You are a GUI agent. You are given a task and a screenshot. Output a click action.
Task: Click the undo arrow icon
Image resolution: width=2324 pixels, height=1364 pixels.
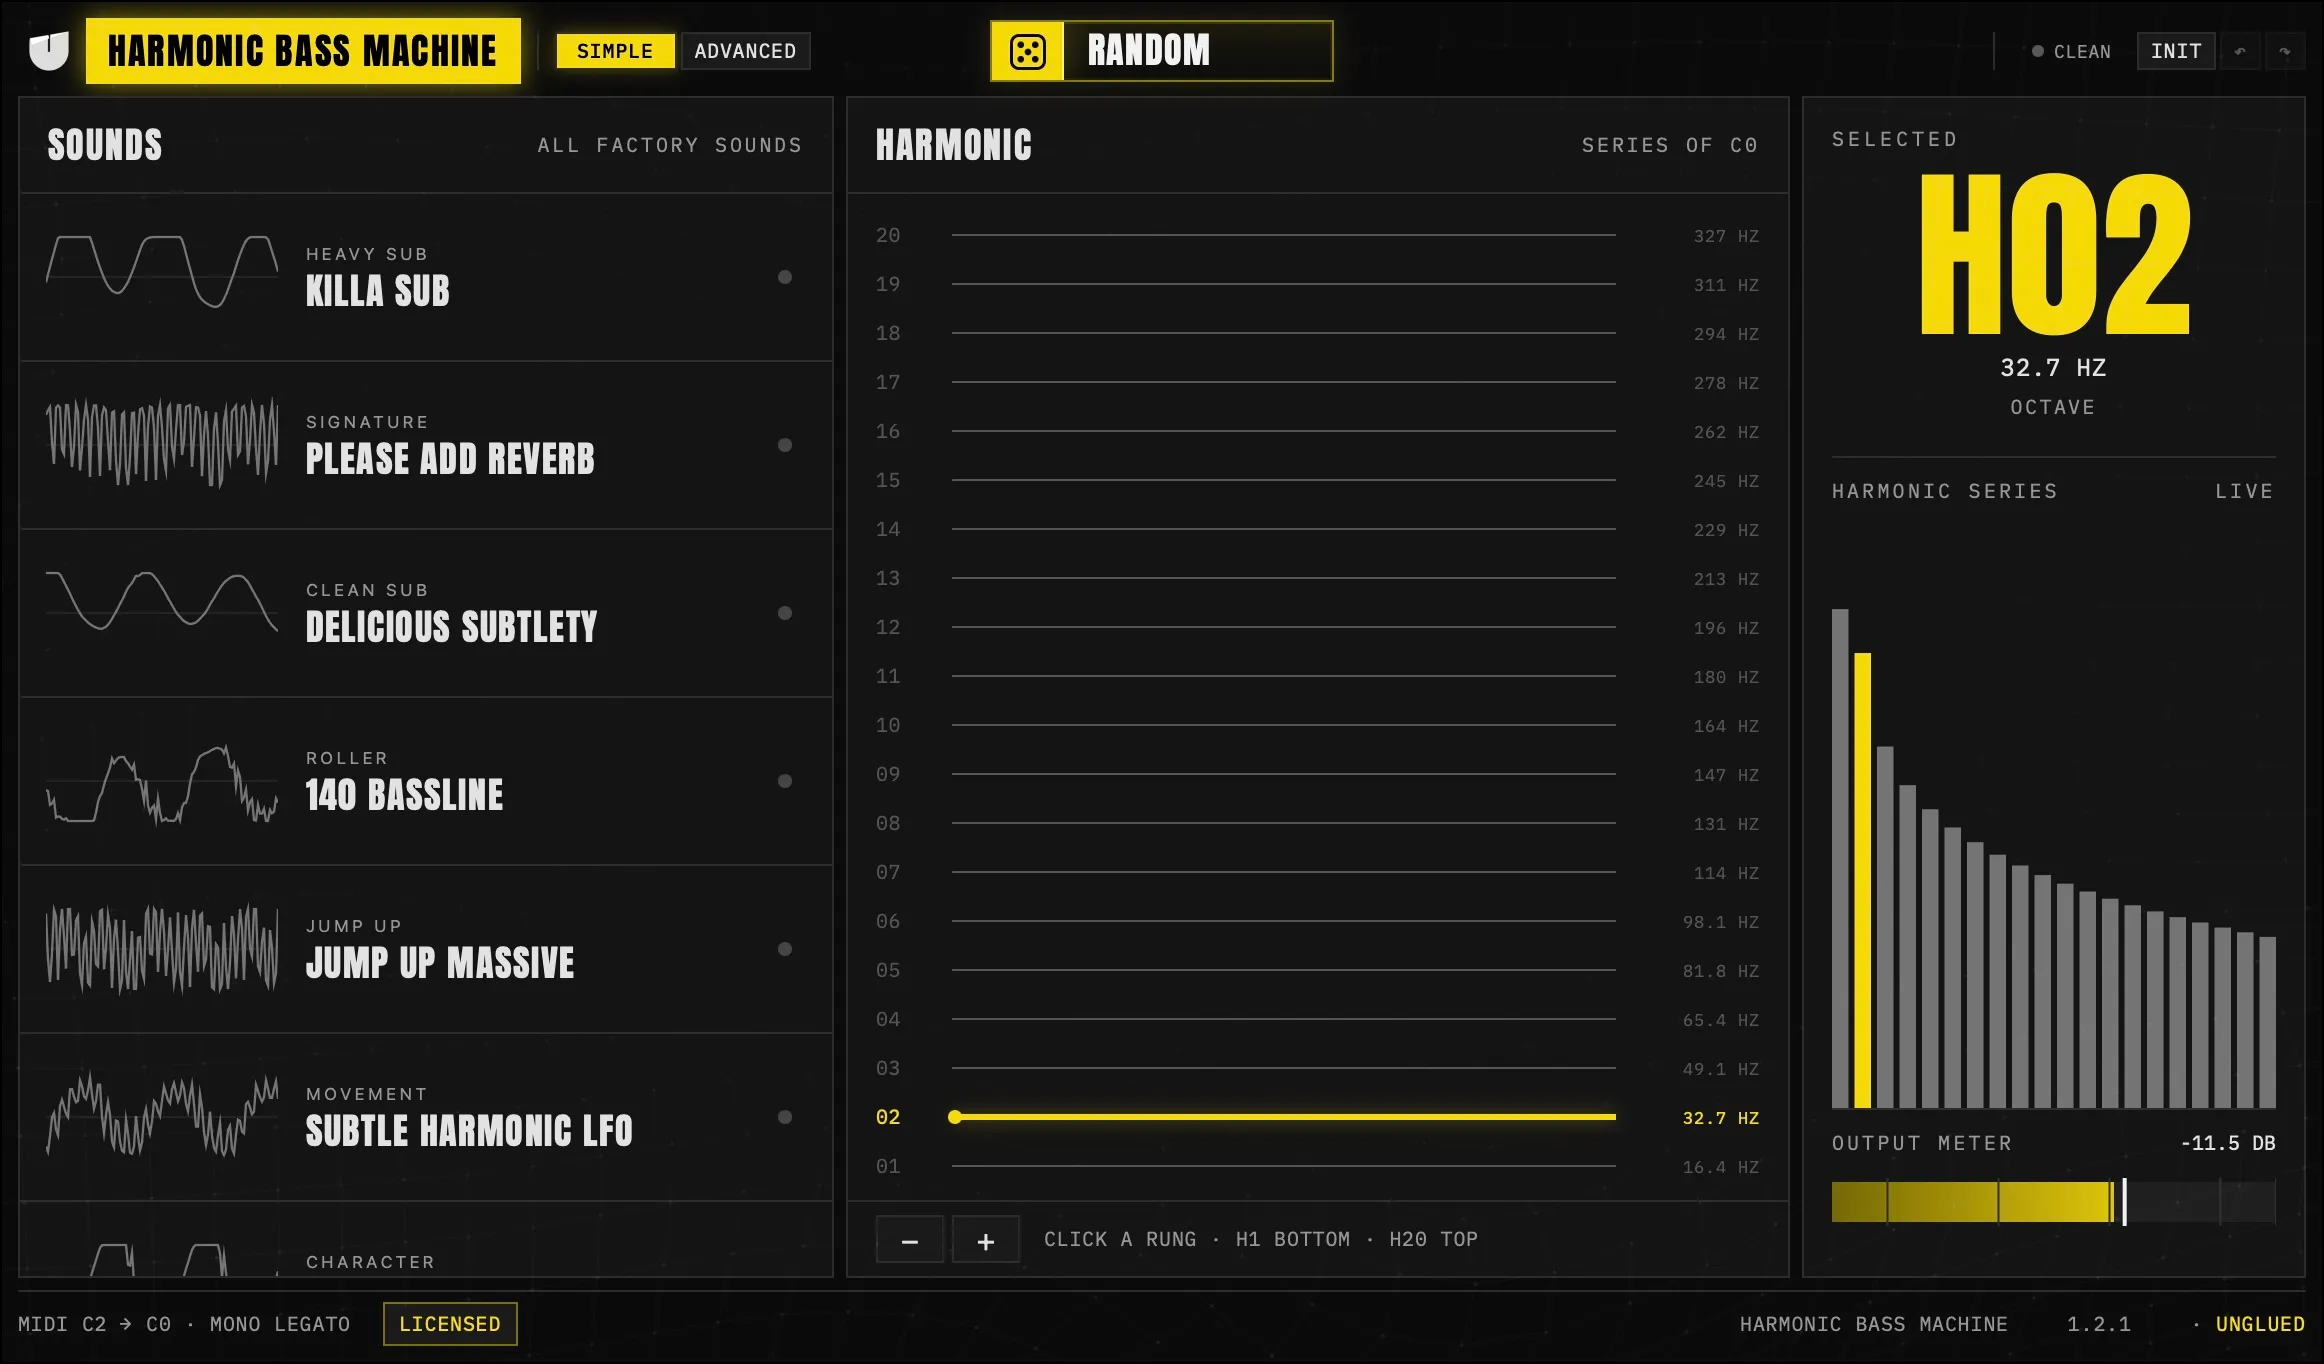(2240, 51)
